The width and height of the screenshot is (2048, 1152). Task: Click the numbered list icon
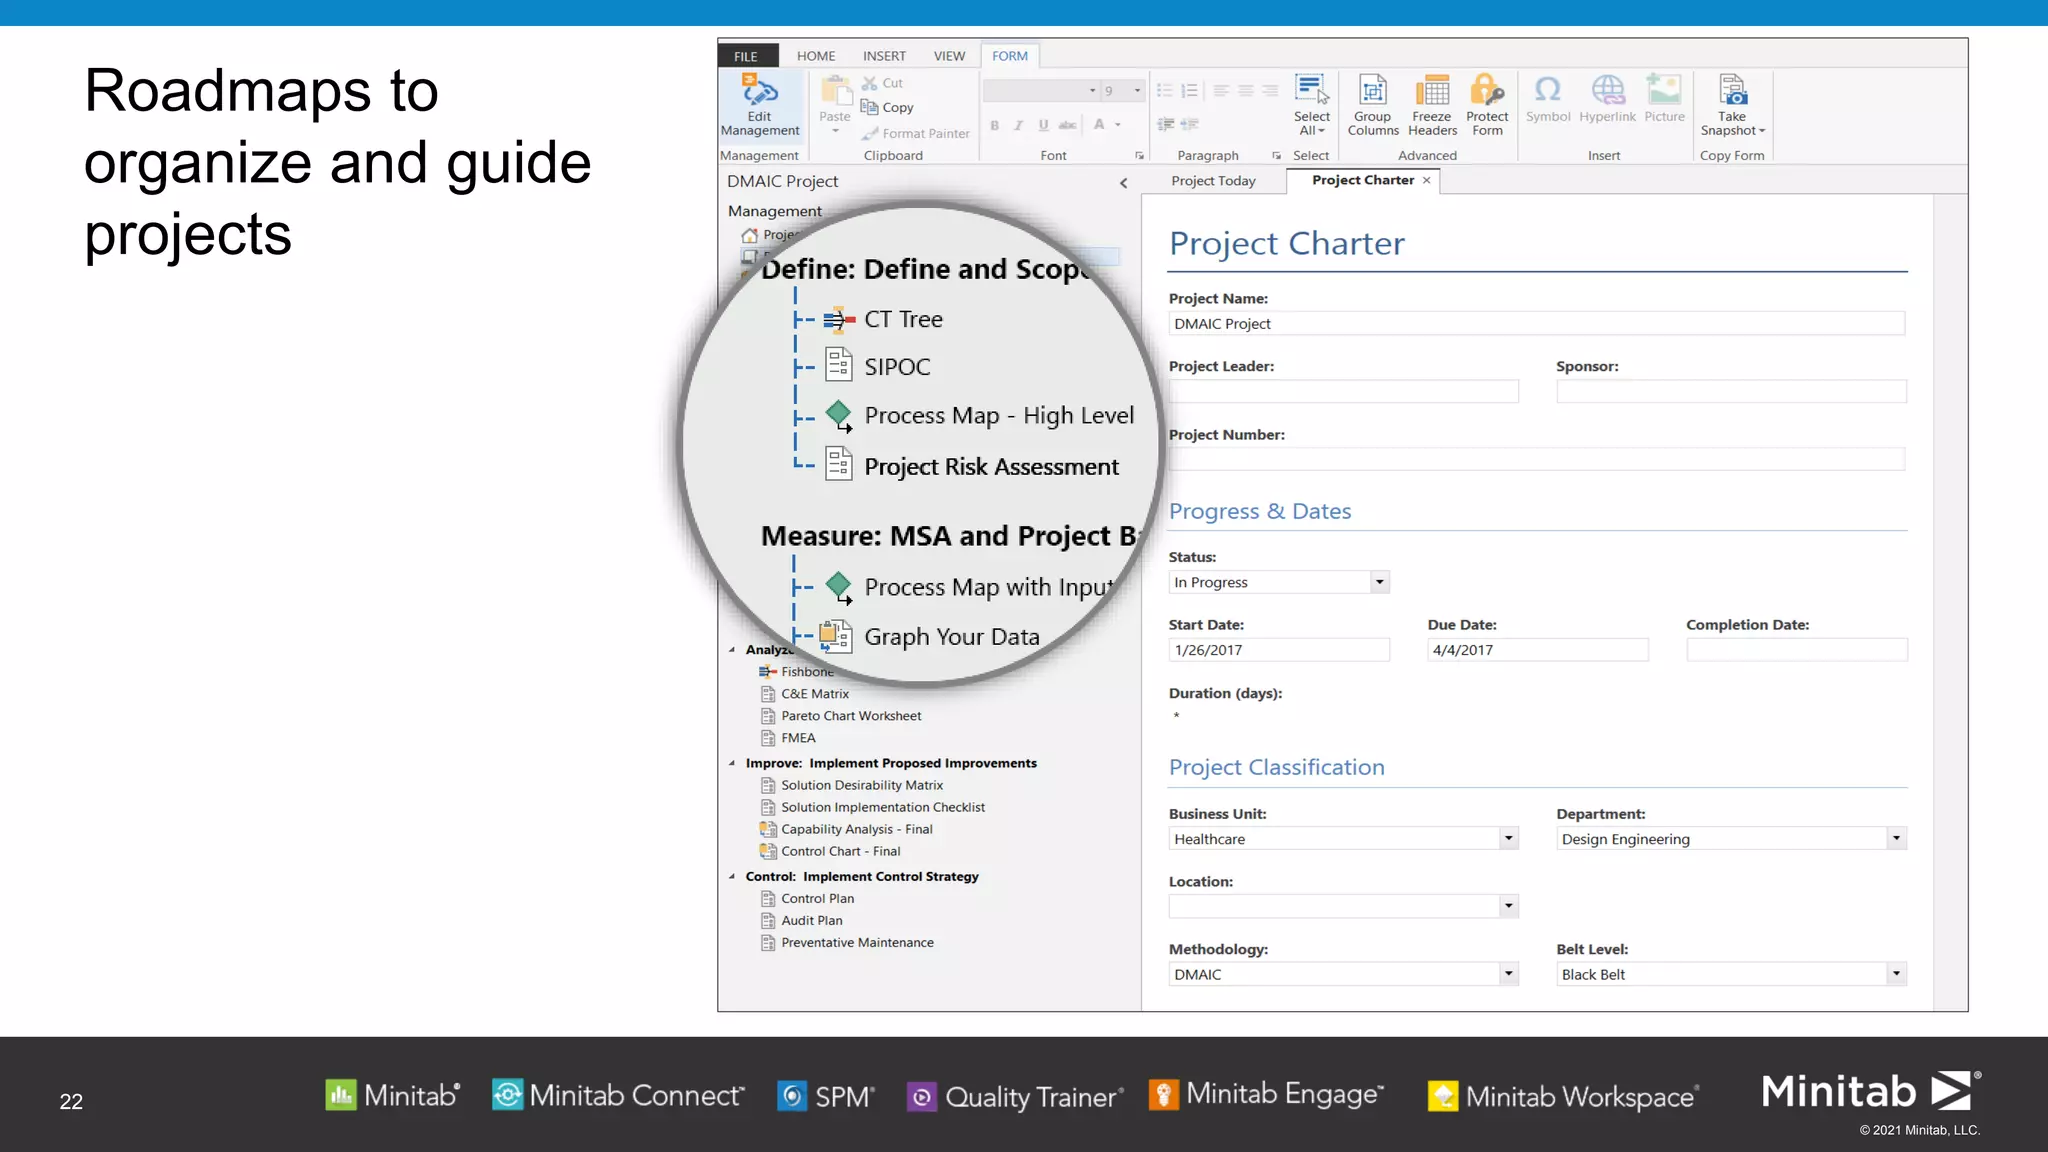(1189, 90)
